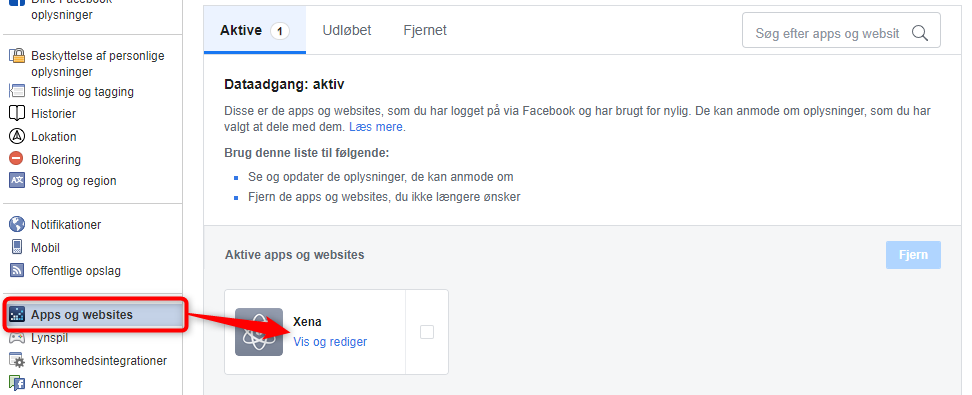Click the privacy lock icon in sidebar

(17, 56)
